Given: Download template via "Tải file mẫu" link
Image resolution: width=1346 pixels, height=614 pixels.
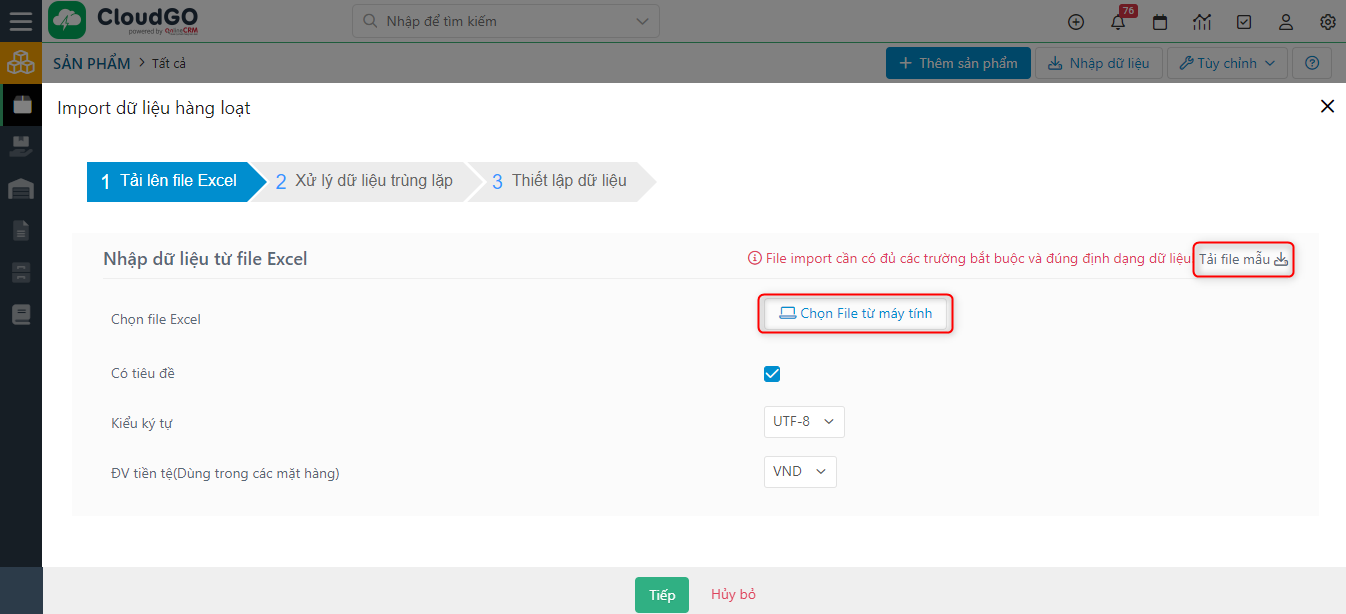Looking at the screenshot, I should click(x=1244, y=260).
